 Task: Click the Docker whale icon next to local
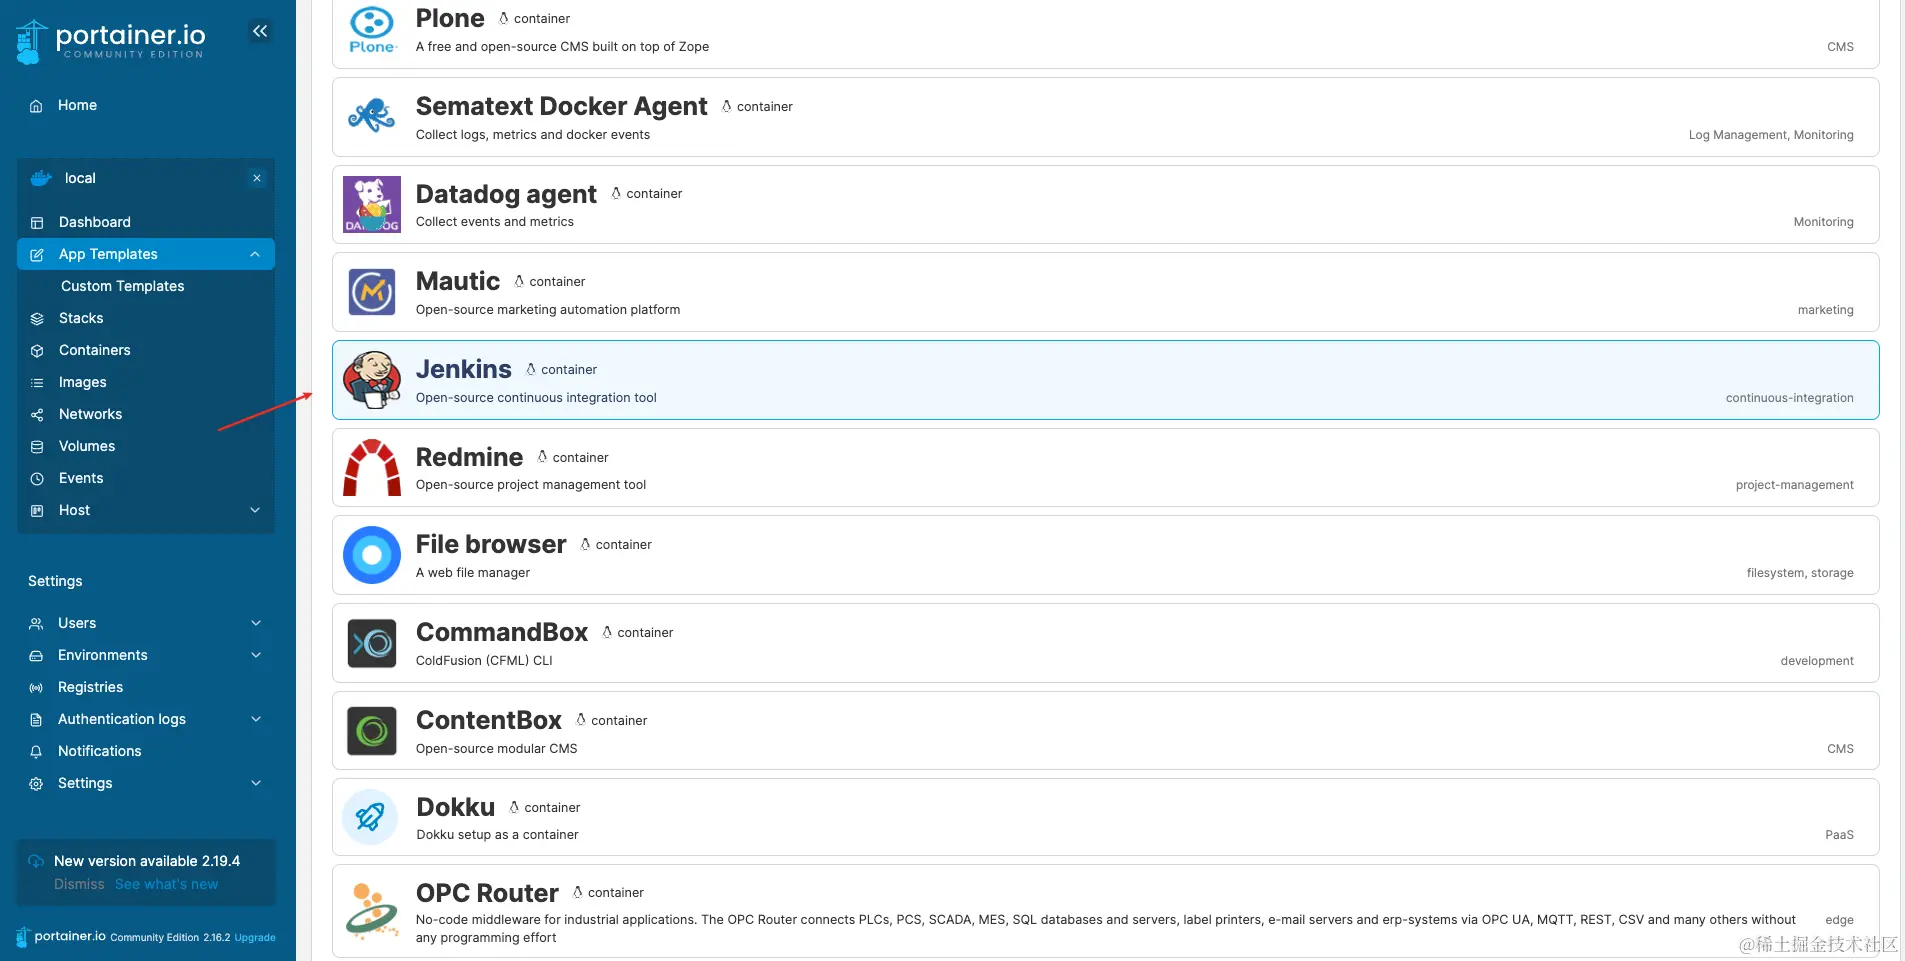coord(41,178)
